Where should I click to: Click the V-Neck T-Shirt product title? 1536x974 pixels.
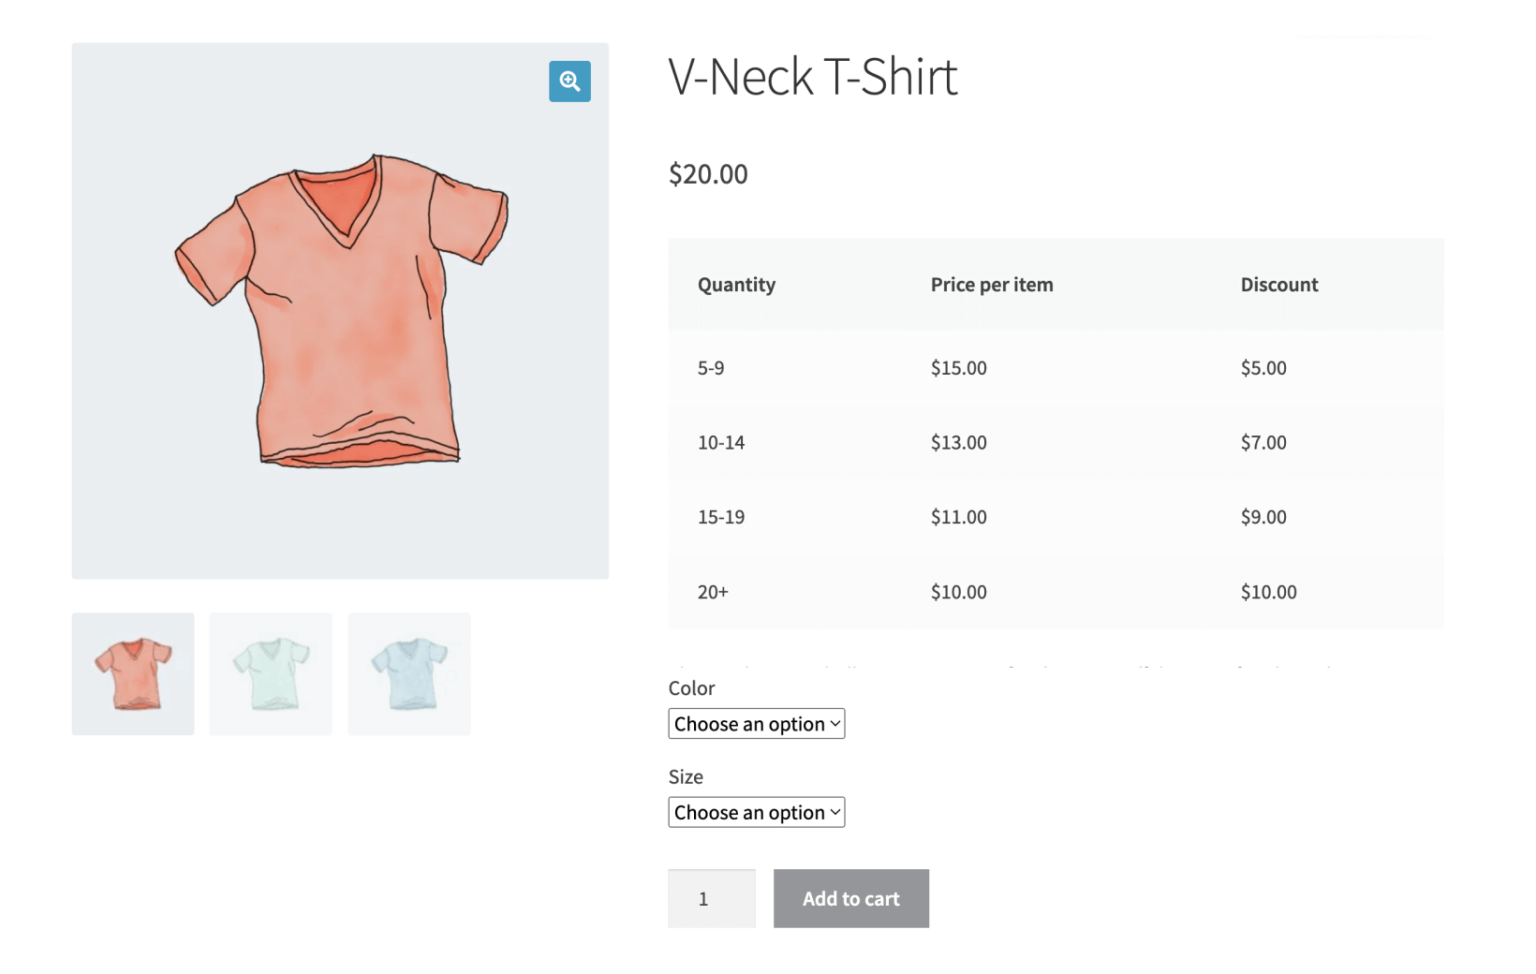tap(812, 77)
